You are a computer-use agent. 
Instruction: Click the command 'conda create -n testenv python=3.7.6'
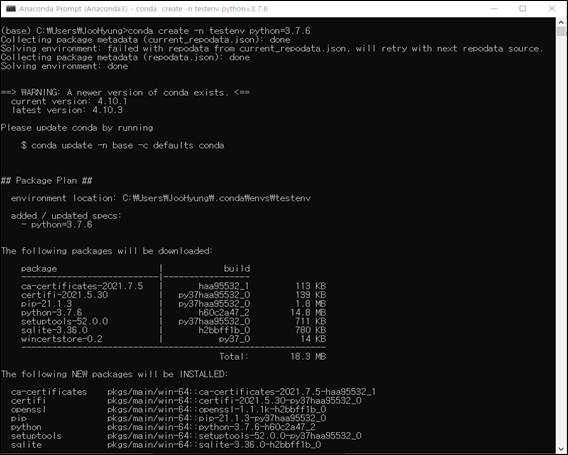click(219, 31)
